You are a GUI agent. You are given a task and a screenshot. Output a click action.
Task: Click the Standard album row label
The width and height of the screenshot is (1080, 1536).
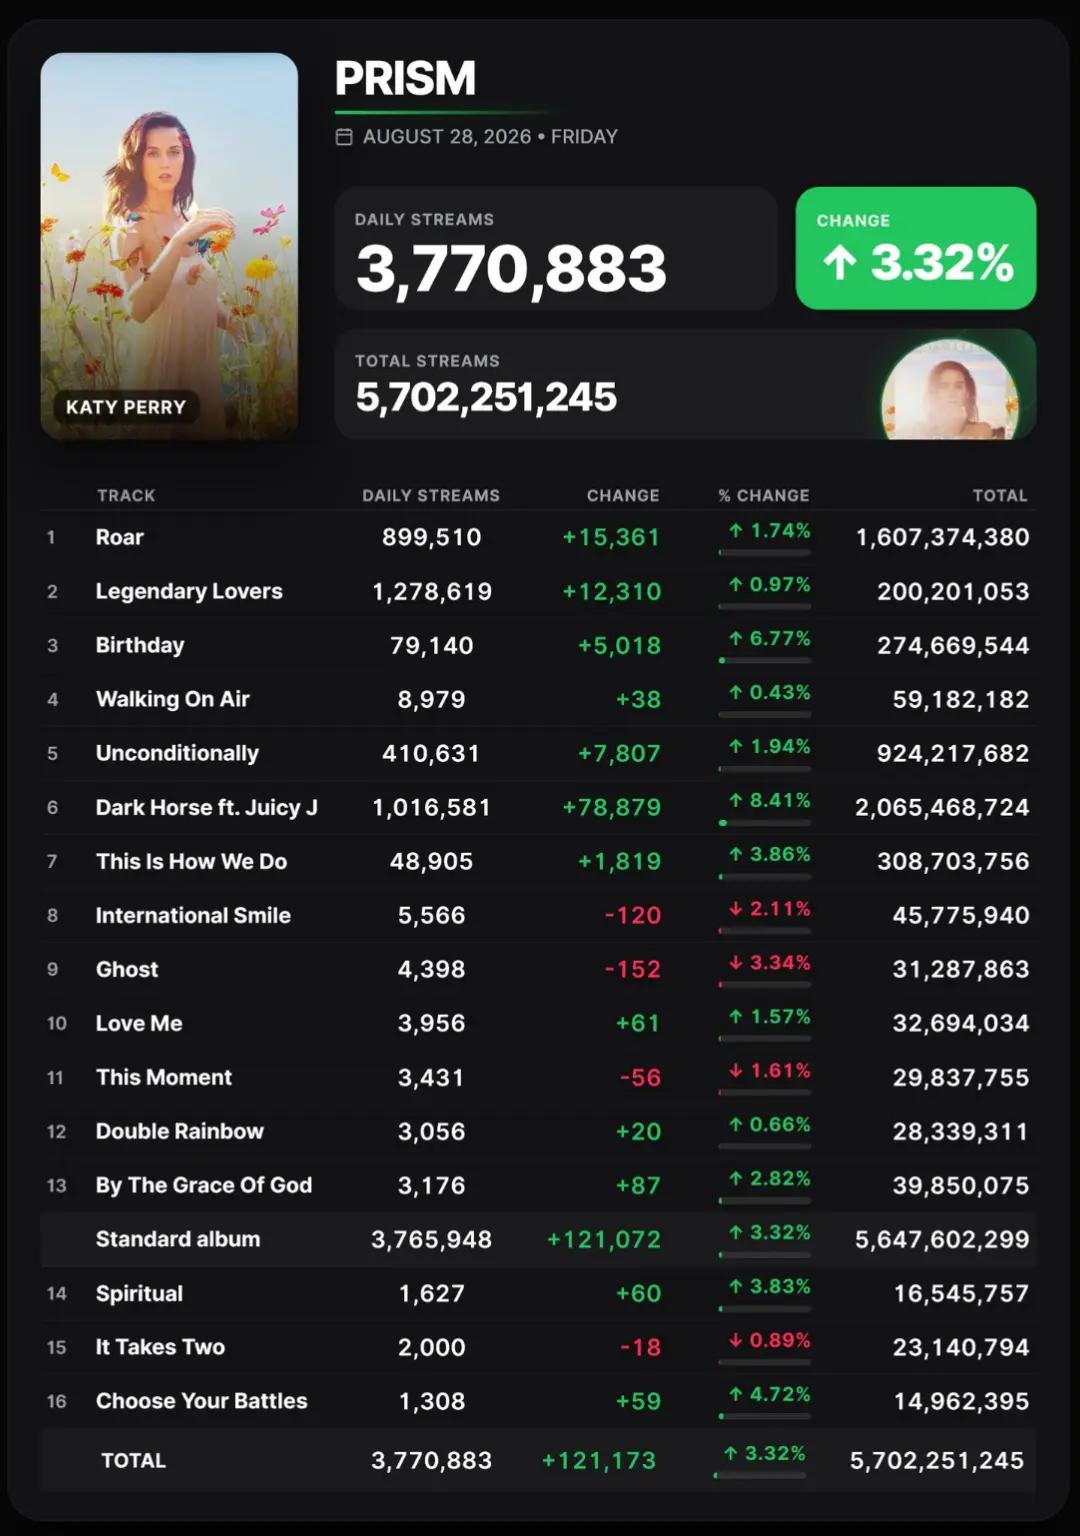(x=178, y=1239)
